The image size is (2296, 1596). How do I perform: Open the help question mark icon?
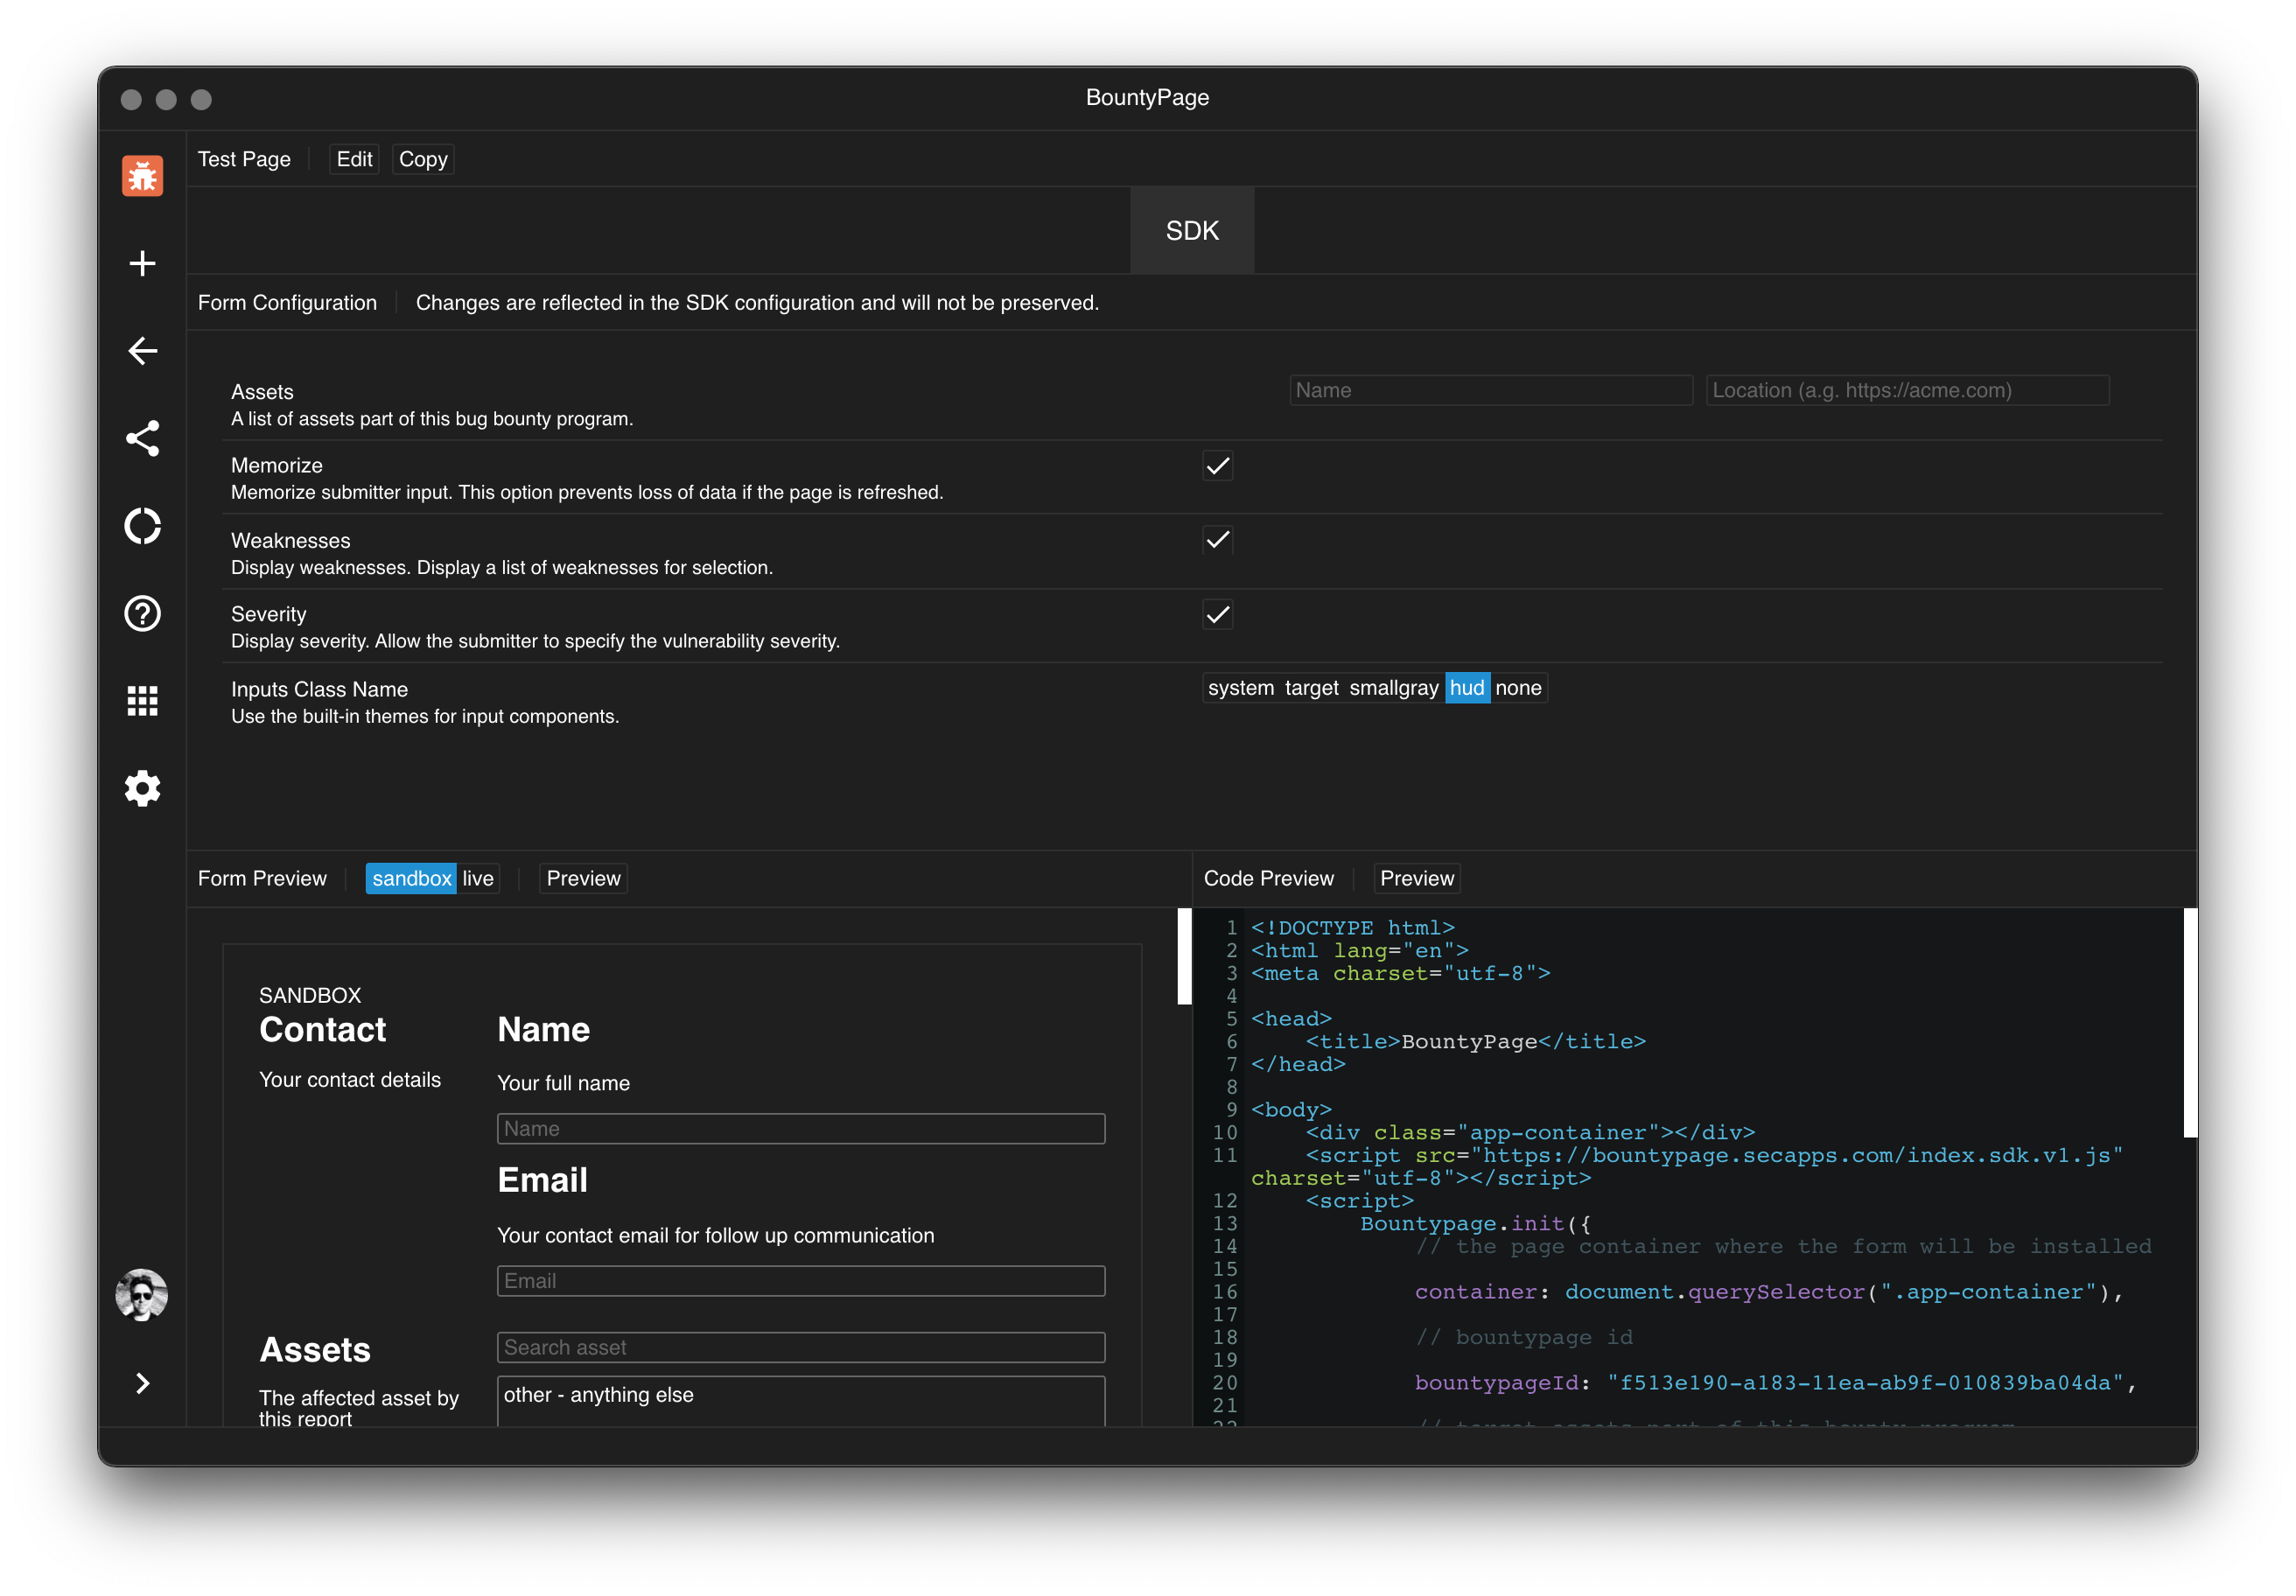click(142, 613)
